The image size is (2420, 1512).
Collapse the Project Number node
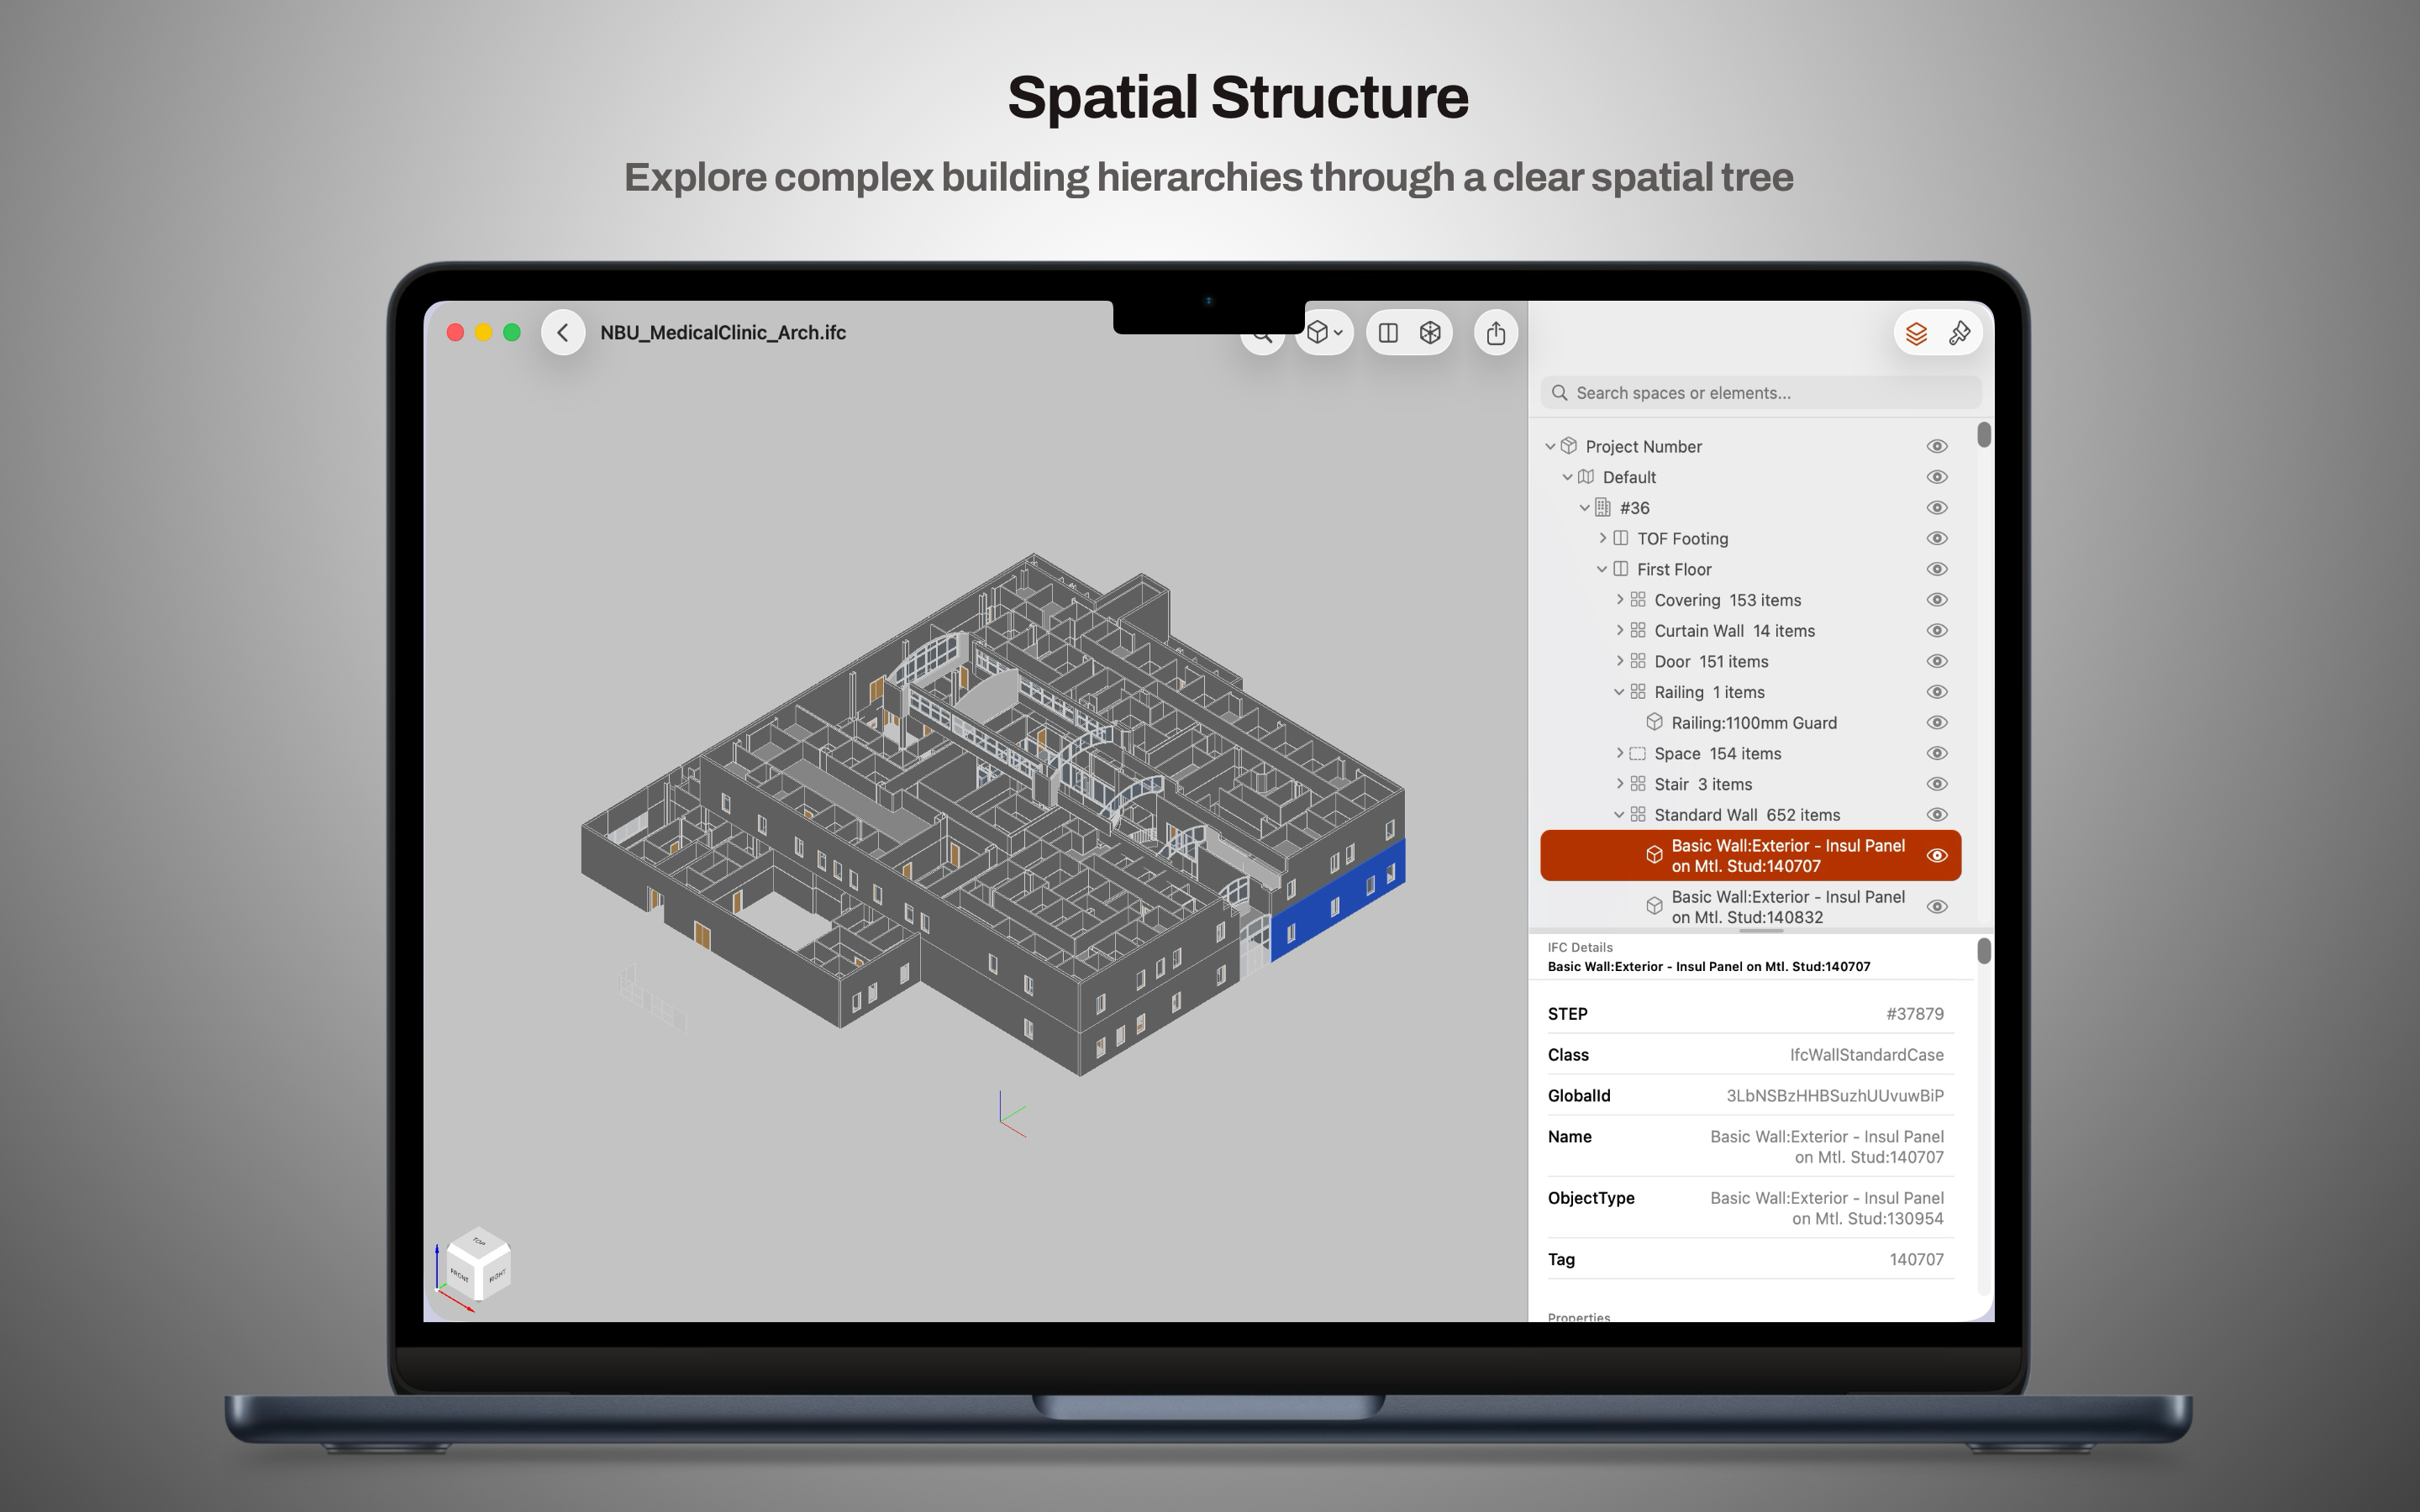(1550, 446)
